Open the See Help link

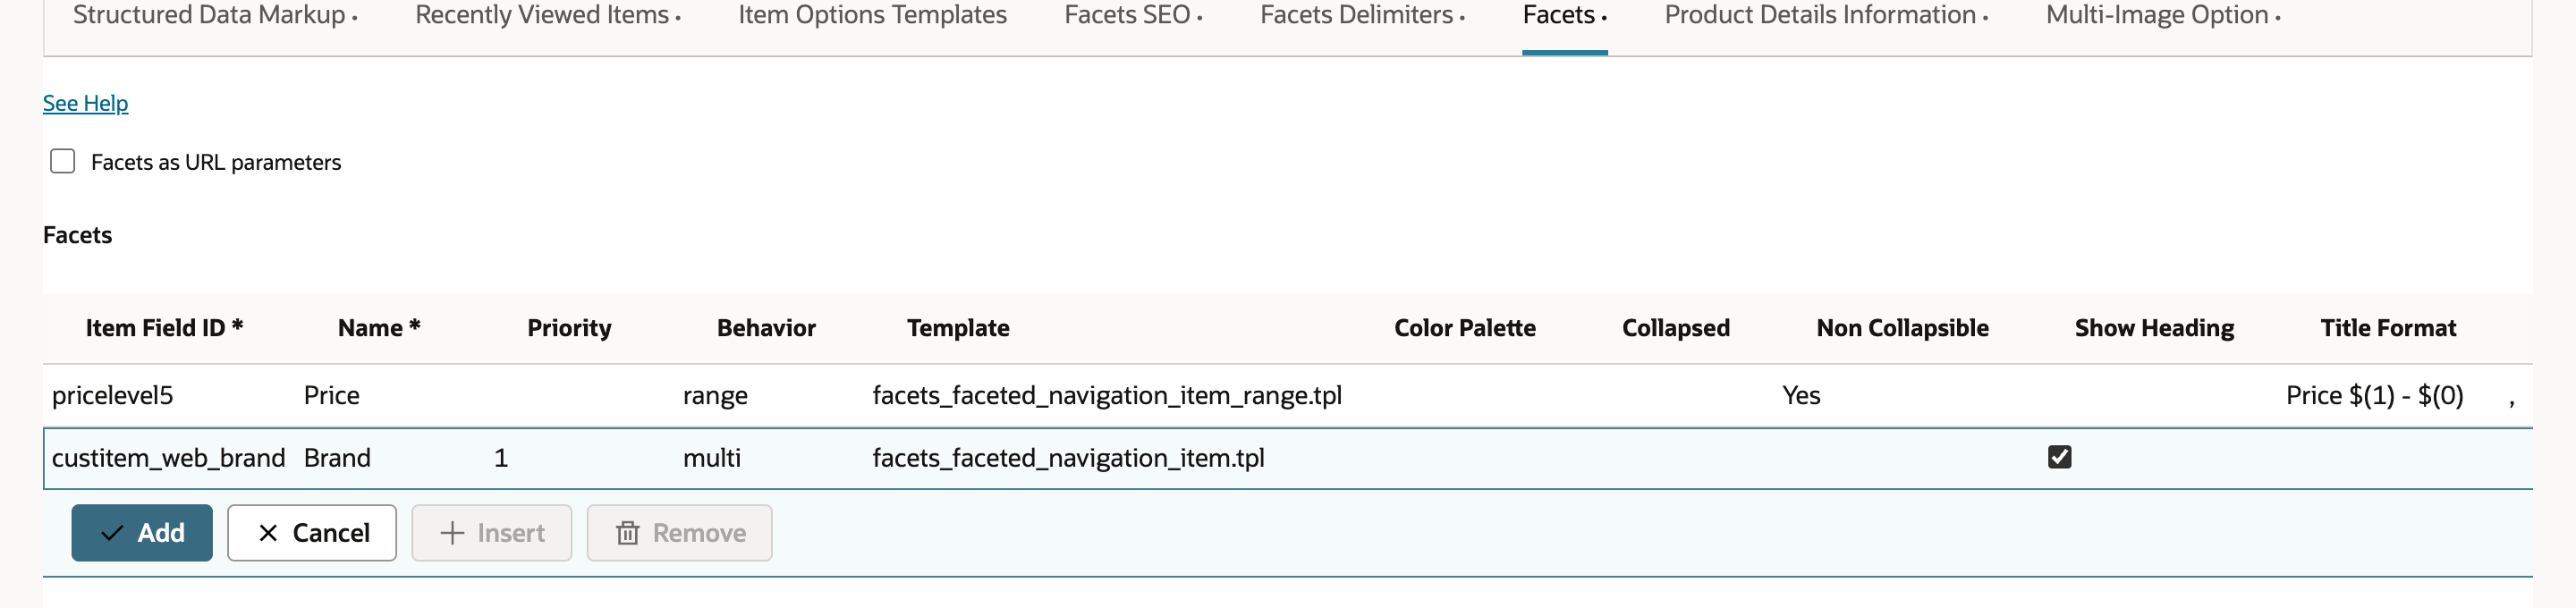coord(85,103)
